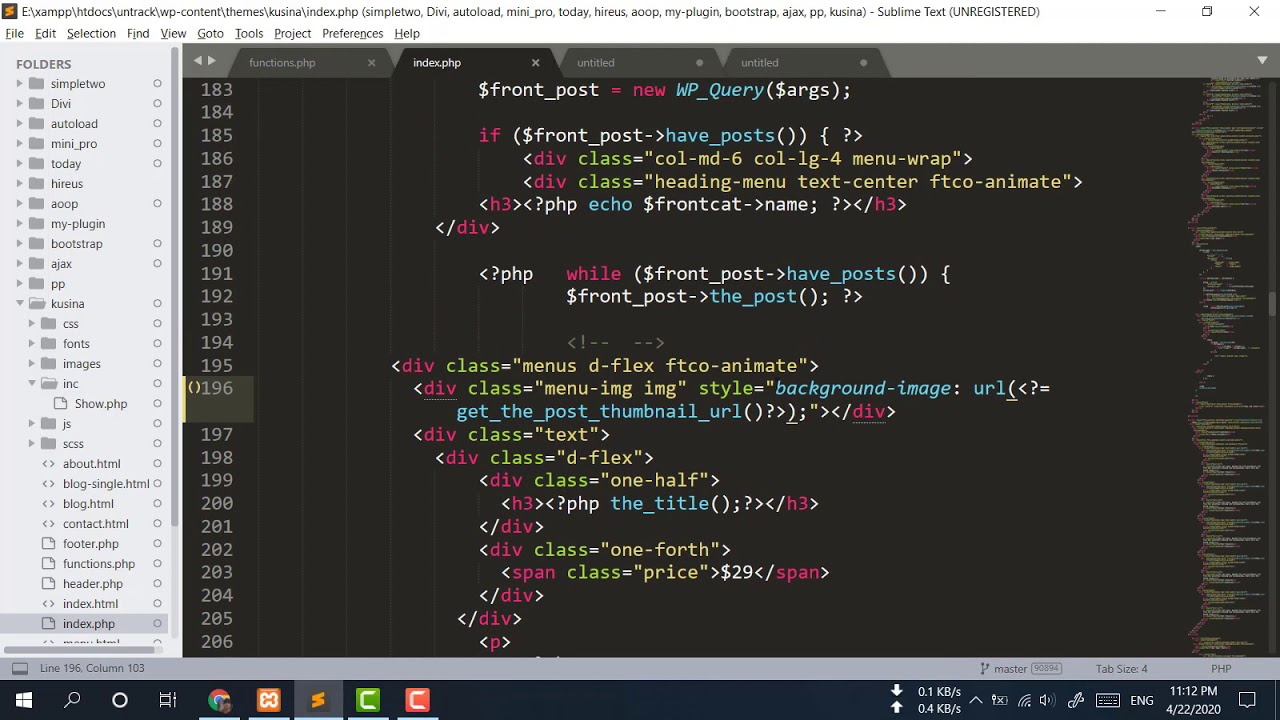
Task: Click the minimap code overview
Action: point(1227,367)
